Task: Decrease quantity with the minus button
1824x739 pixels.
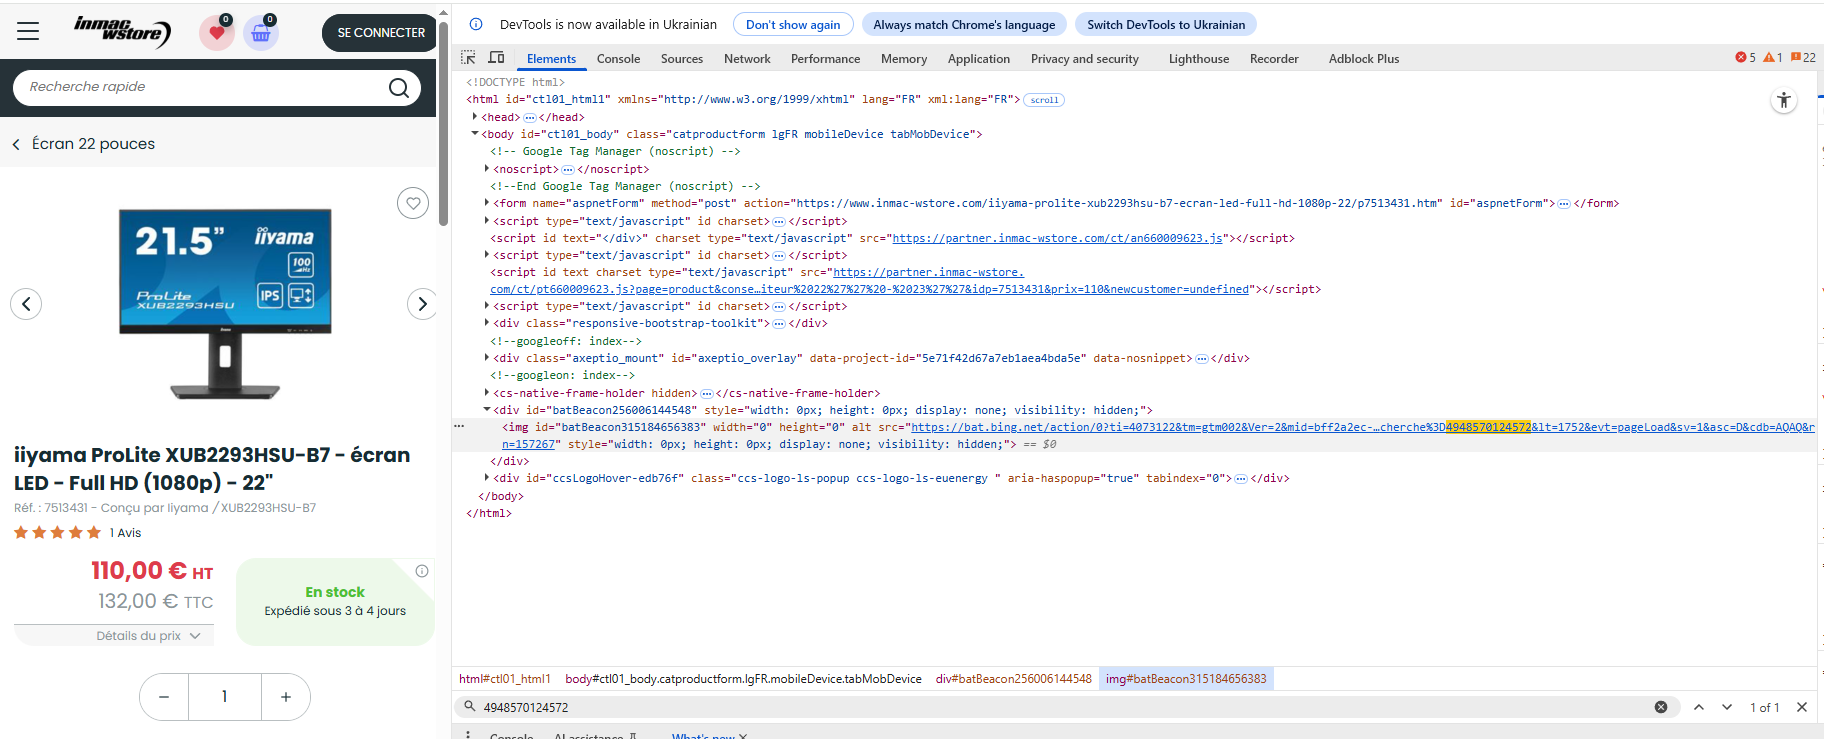Action: [164, 697]
